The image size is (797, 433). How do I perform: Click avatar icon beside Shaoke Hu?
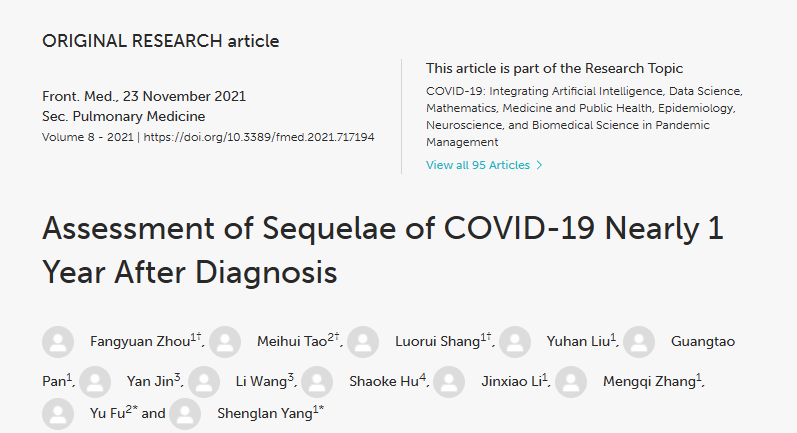click(317, 381)
